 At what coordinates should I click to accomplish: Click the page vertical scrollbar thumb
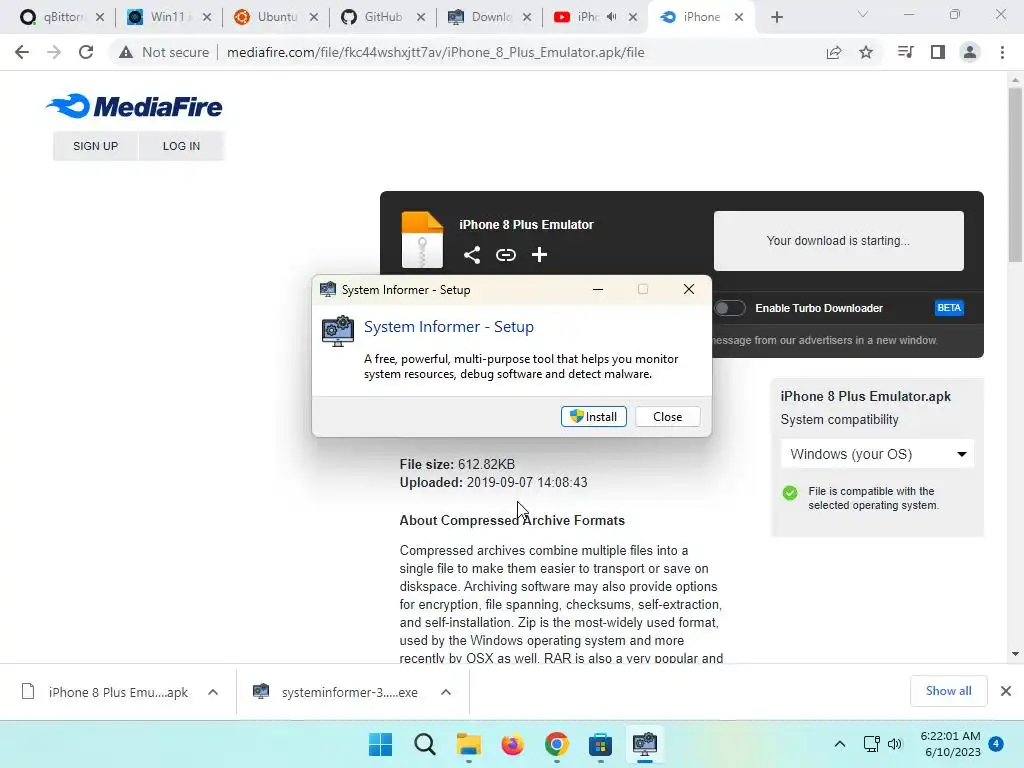[1015, 175]
